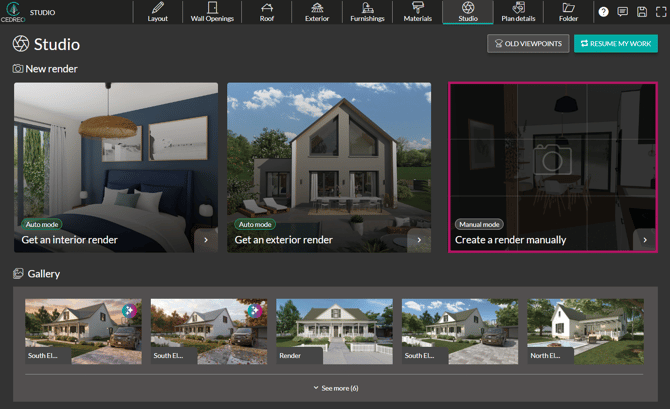Click the Gallery heading text
This screenshot has width=670, height=409.
(44, 274)
